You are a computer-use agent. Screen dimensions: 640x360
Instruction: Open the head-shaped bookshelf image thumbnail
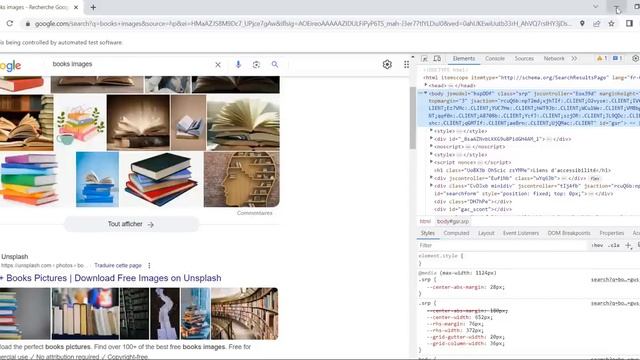tap(242, 180)
